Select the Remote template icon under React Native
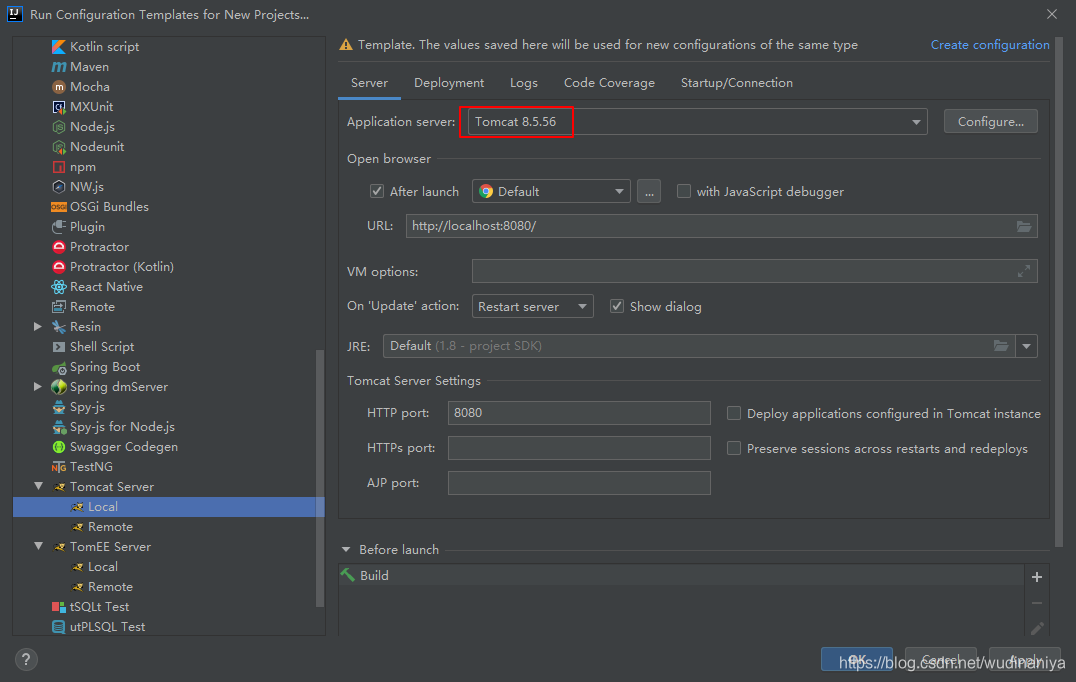This screenshot has width=1076, height=682. pyautogui.click(x=59, y=307)
